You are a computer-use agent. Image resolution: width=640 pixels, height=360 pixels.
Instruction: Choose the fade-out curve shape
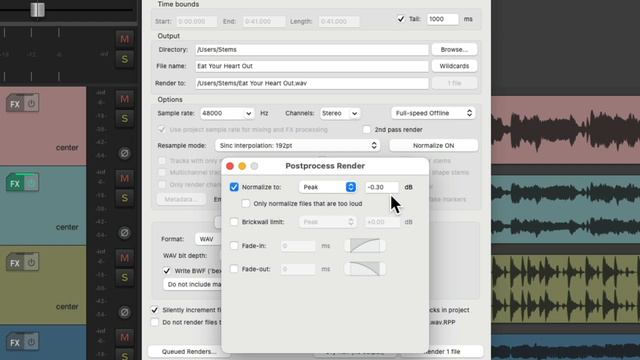pyautogui.click(x=365, y=269)
